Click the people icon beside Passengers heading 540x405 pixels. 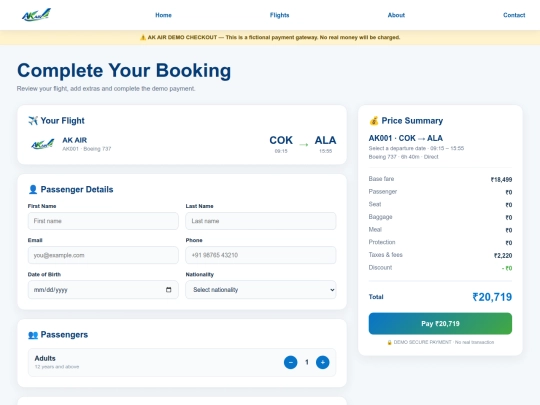[x=33, y=335]
